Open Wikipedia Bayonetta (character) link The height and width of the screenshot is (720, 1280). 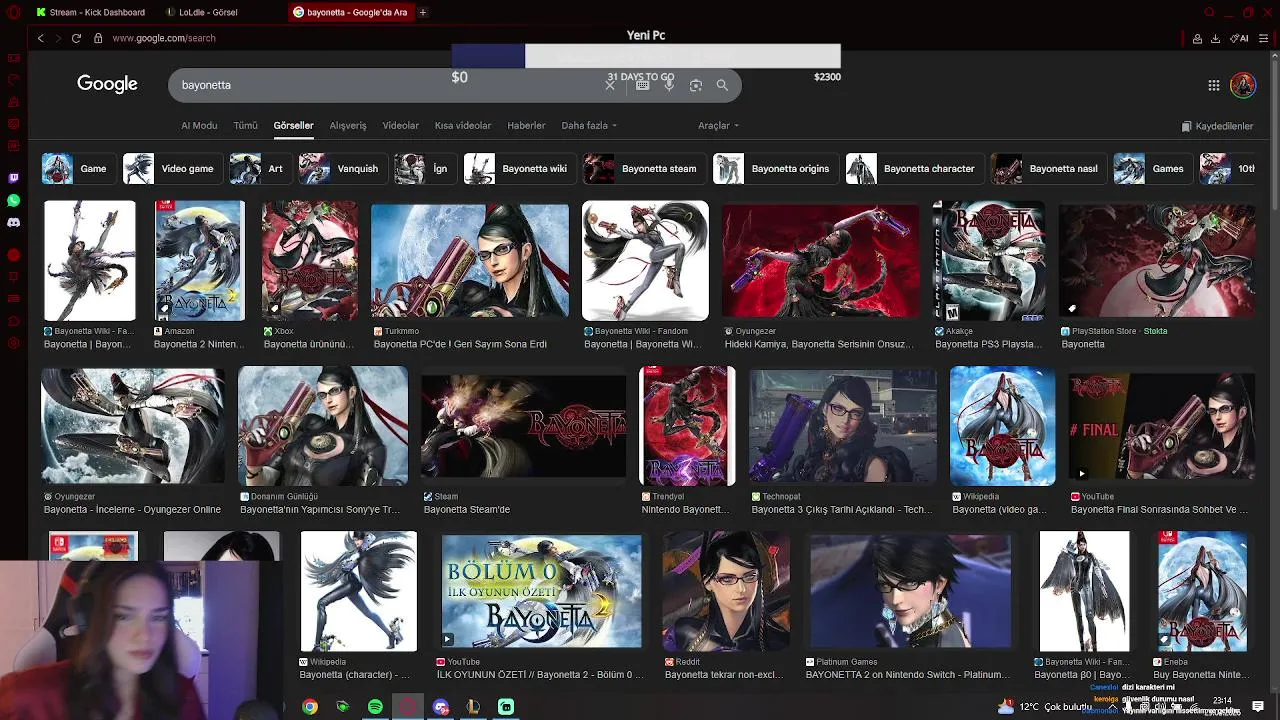click(355, 674)
